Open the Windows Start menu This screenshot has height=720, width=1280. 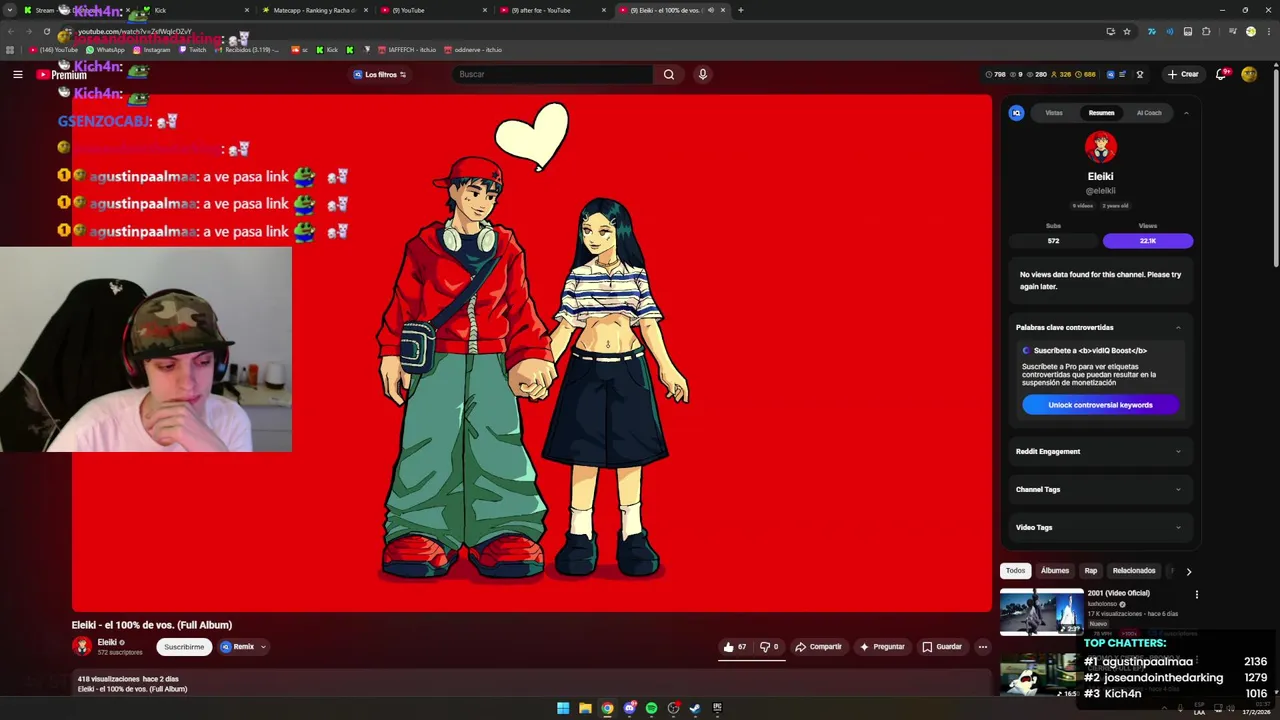coord(563,708)
